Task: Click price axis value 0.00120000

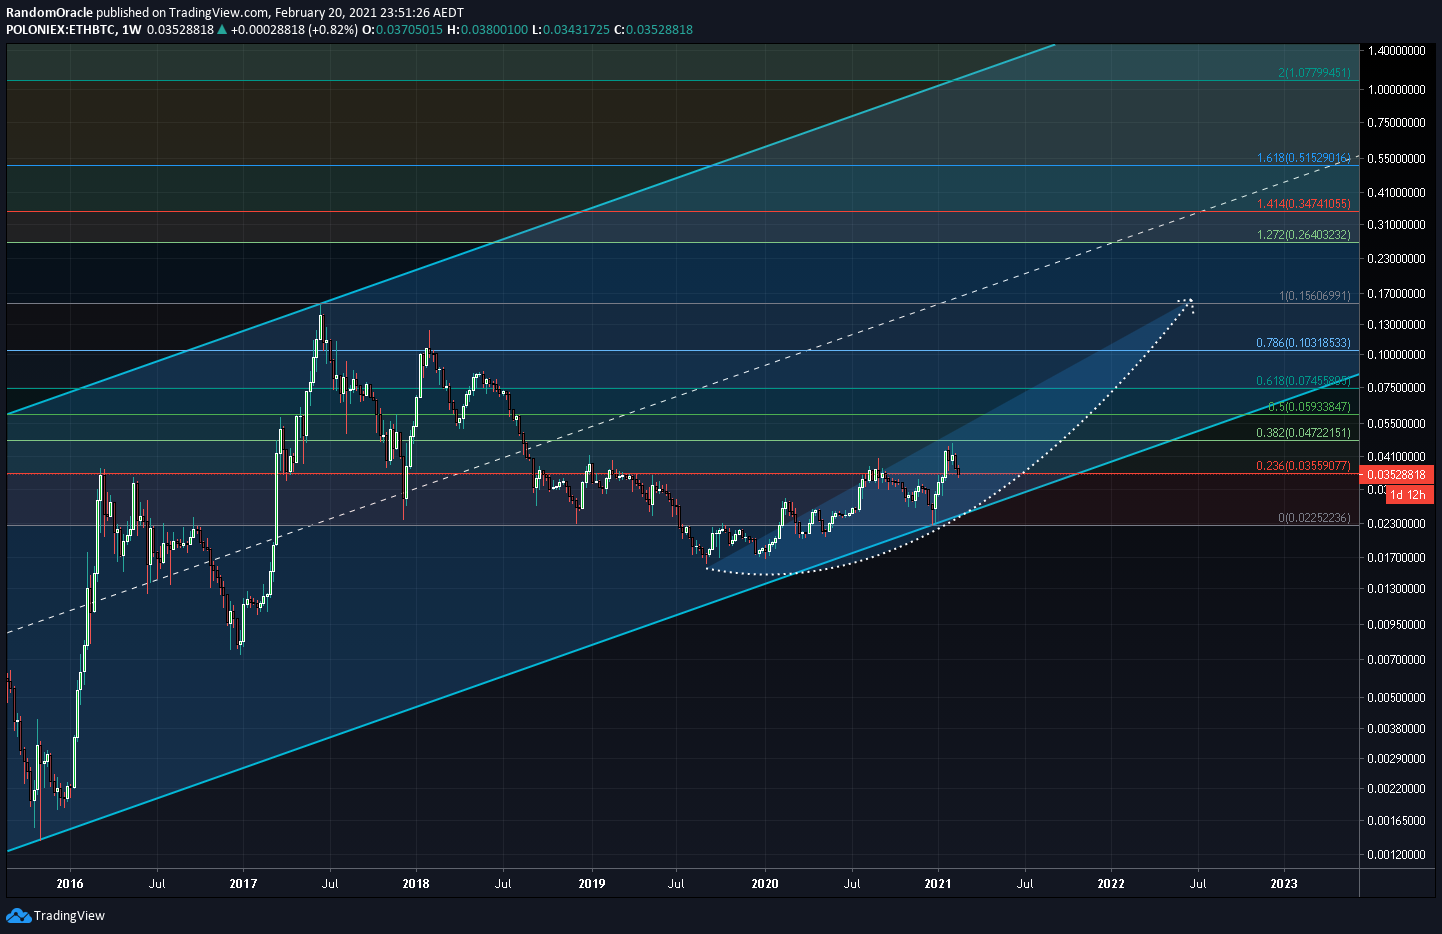Action: (x=1396, y=855)
